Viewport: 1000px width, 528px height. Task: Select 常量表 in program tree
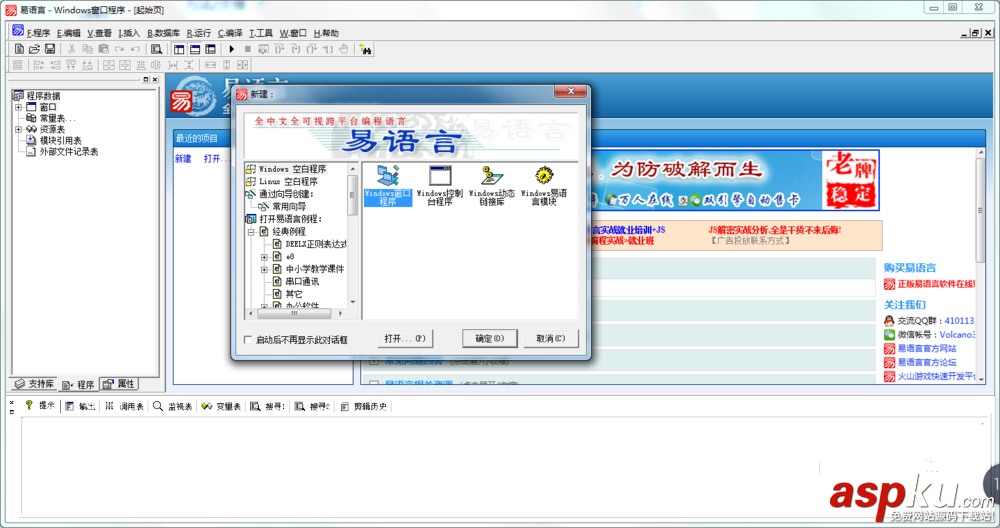coord(56,119)
